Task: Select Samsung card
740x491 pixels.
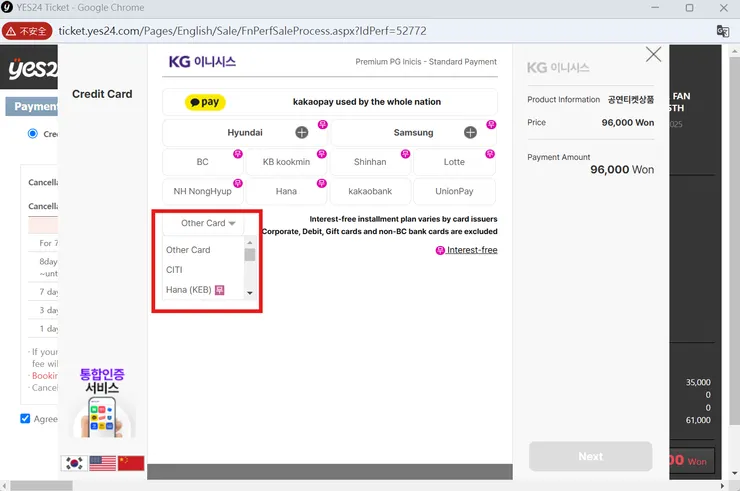Action: click(x=413, y=133)
